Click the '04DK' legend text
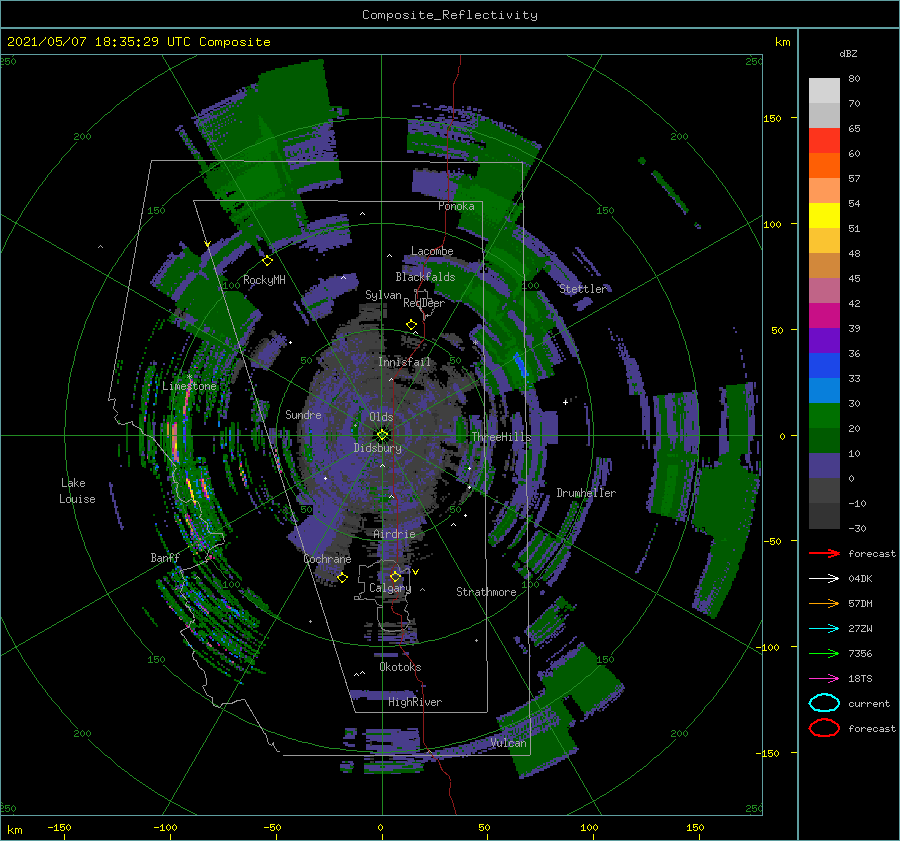Viewport: 900px width, 841px height. [860, 579]
